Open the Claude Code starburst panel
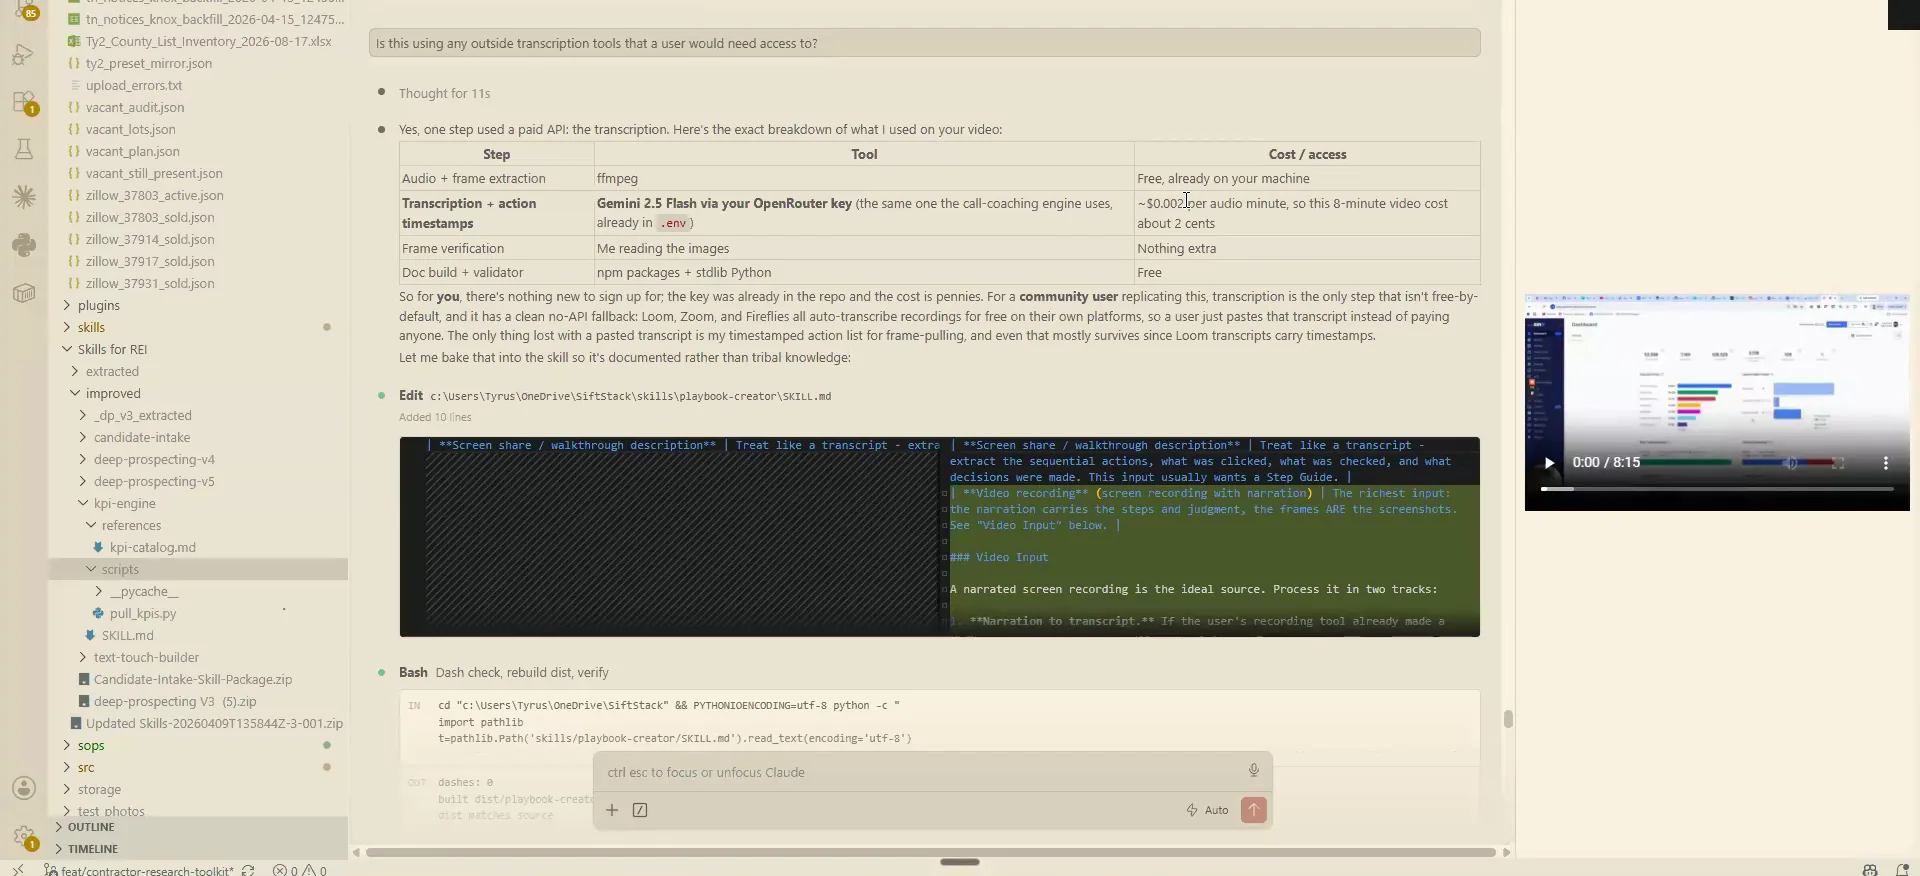This screenshot has width=1920, height=876. (24, 197)
